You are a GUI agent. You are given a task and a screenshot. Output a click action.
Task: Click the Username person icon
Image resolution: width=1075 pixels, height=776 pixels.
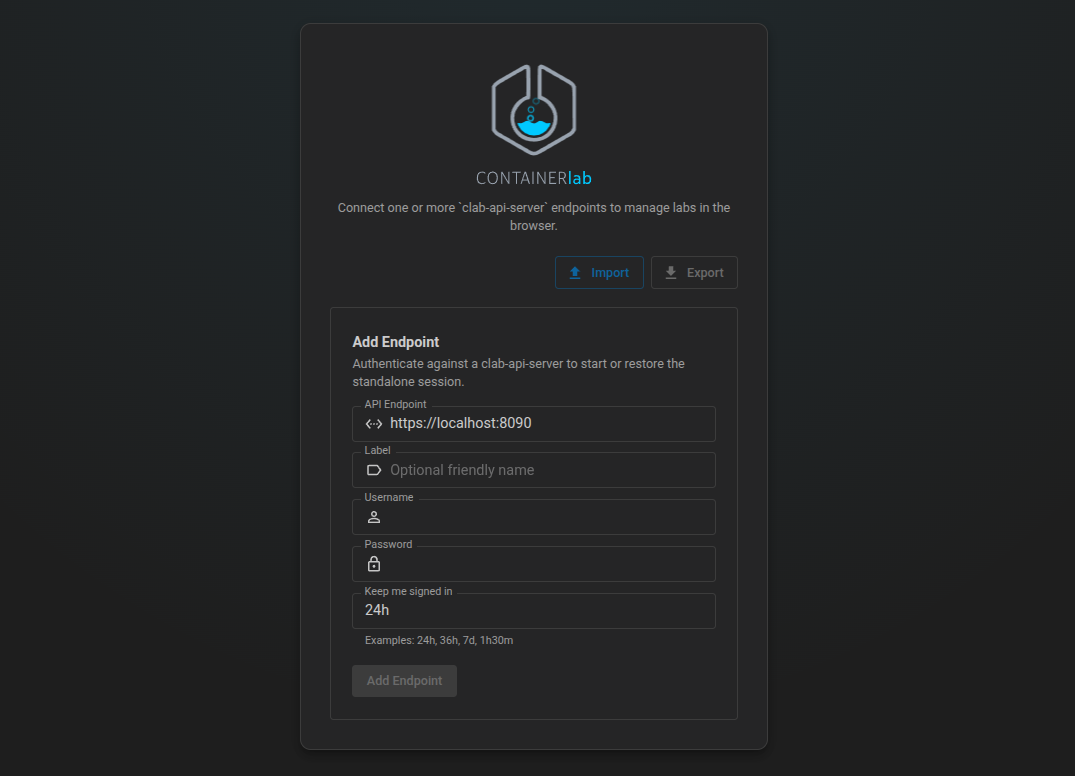374,518
